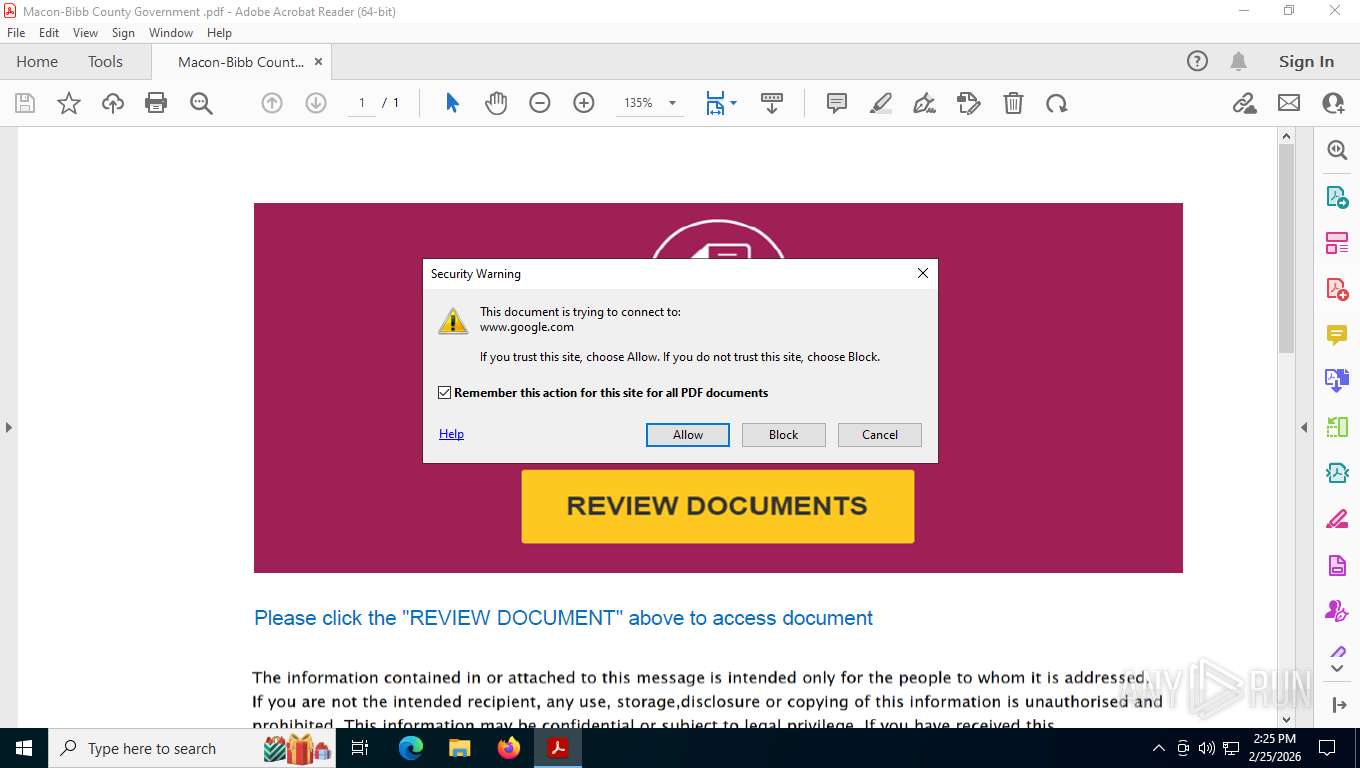The image size is (1360, 768).
Task: Click Sign In button
Action: tap(1306, 61)
